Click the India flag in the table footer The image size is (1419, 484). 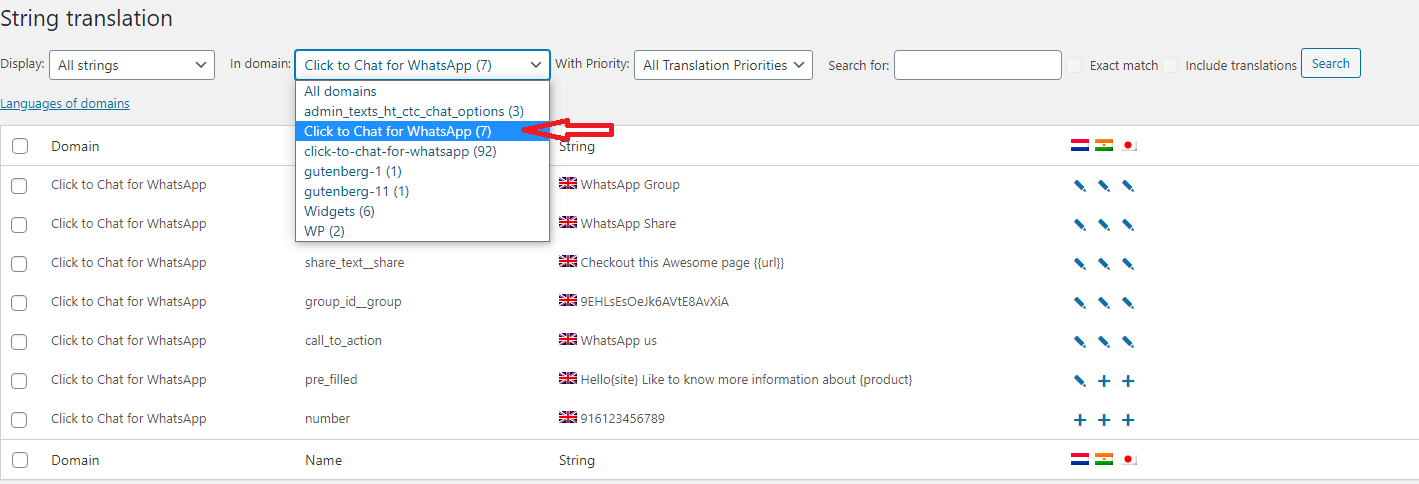pyautogui.click(x=1104, y=459)
